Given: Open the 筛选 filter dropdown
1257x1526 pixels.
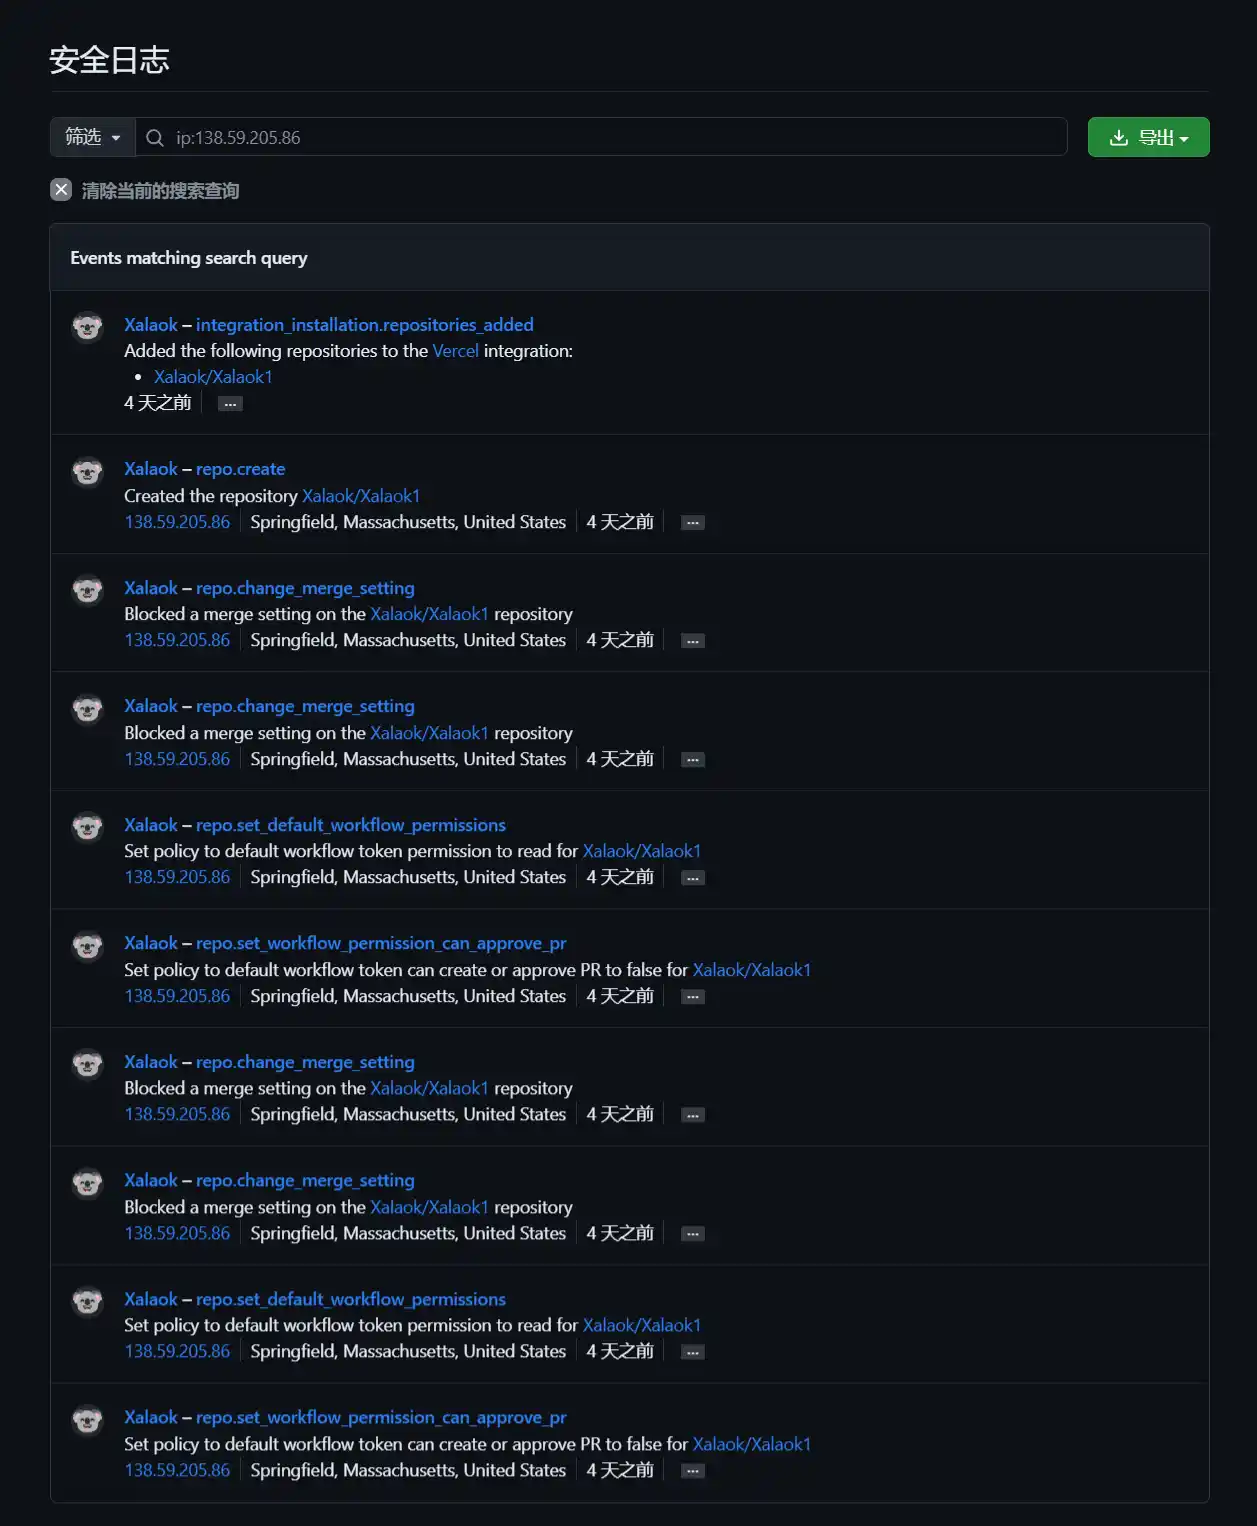Looking at the screenshot, I should 91,137.
